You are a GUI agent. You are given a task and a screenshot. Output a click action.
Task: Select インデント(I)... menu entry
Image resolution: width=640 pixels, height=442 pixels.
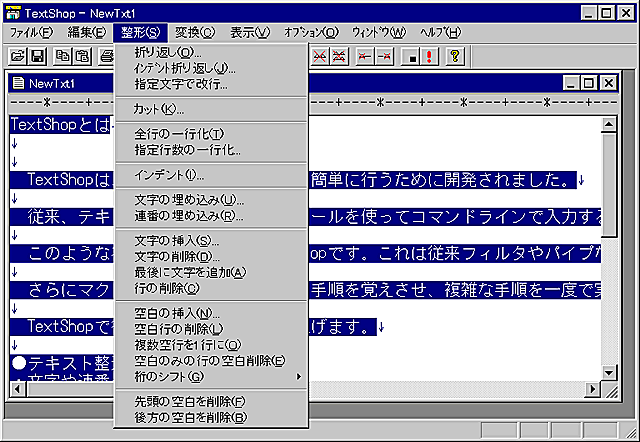pos(211,175)
